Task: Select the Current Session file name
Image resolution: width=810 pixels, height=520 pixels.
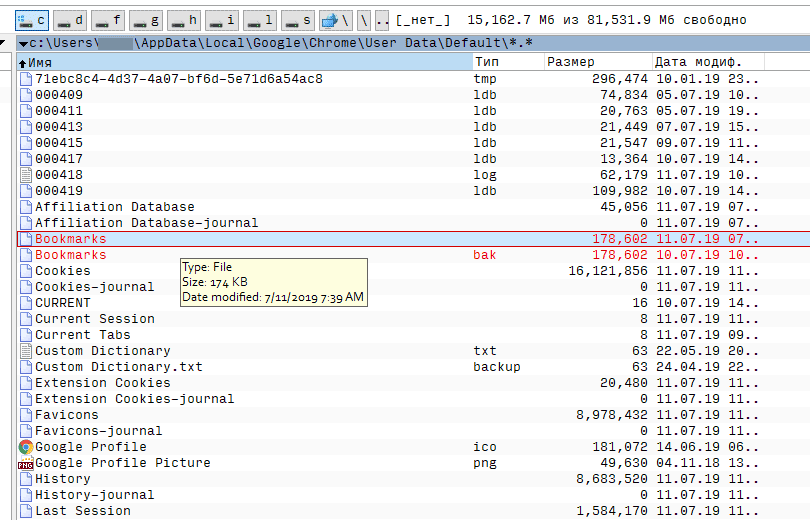Action: tap(95, 319)
